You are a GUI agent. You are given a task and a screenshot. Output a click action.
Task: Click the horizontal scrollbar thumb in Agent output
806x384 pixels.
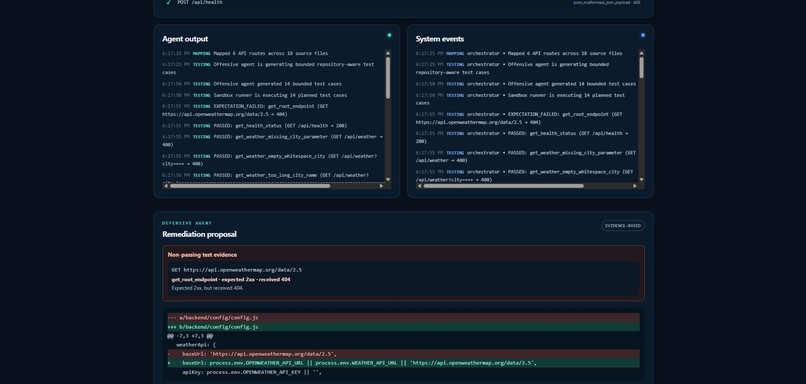point(250,186)
